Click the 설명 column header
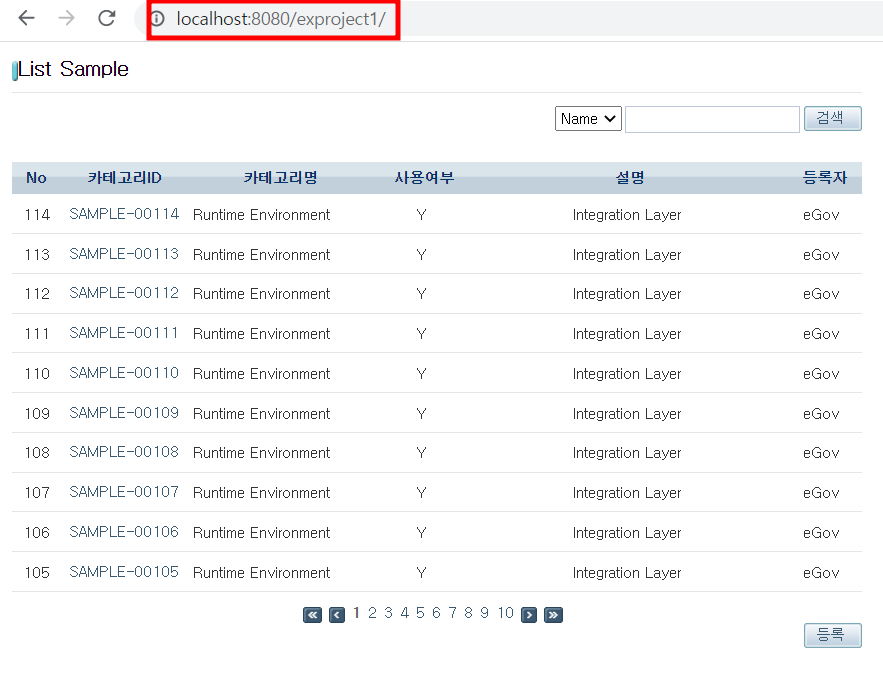Image resolution: width=883 pixels, height=691 pixels. [630, 178]
